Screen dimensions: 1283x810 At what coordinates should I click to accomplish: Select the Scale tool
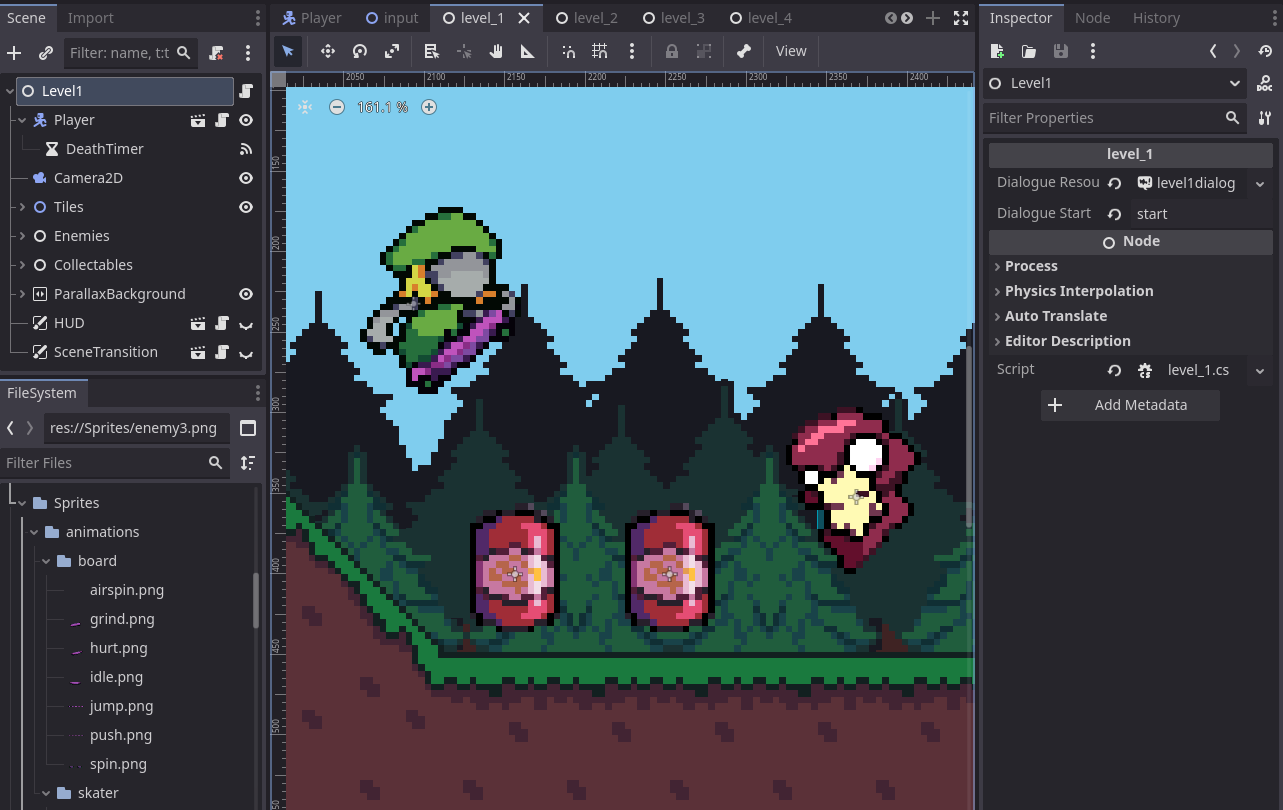pyautogui.click(x=391, y=51)
